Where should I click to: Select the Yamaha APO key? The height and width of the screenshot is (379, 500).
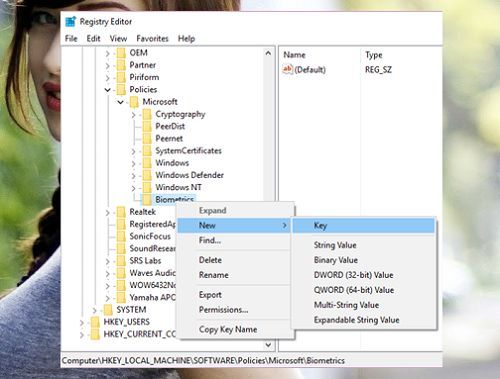pos(152,297)
